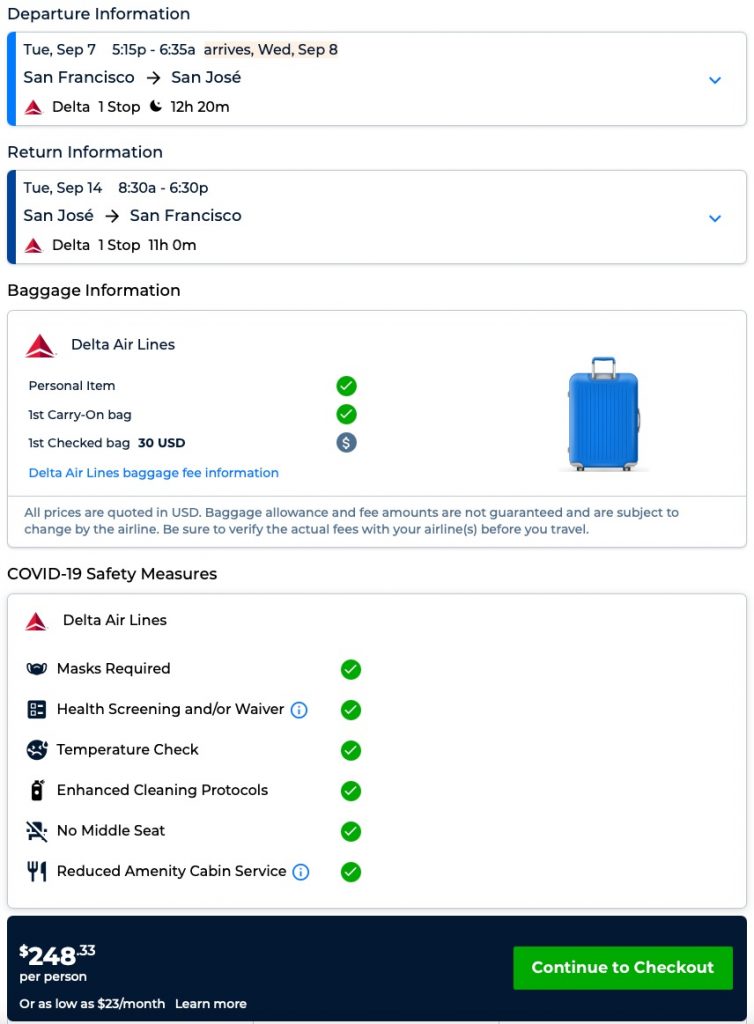Expand the return flight details chevron
The width and height of the screenshot is (754, 1024).
tap(715, 218)
